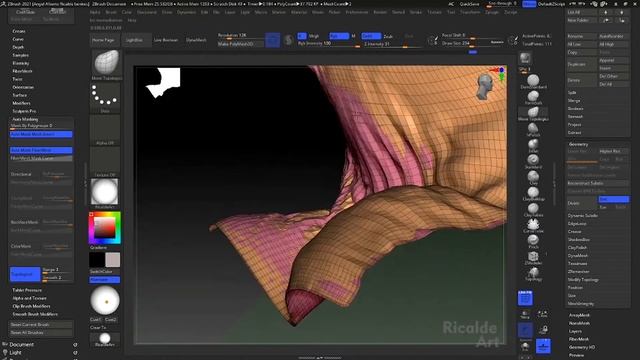Click Reset All Brushes
640x360 pixels.
tap(41, 333)
